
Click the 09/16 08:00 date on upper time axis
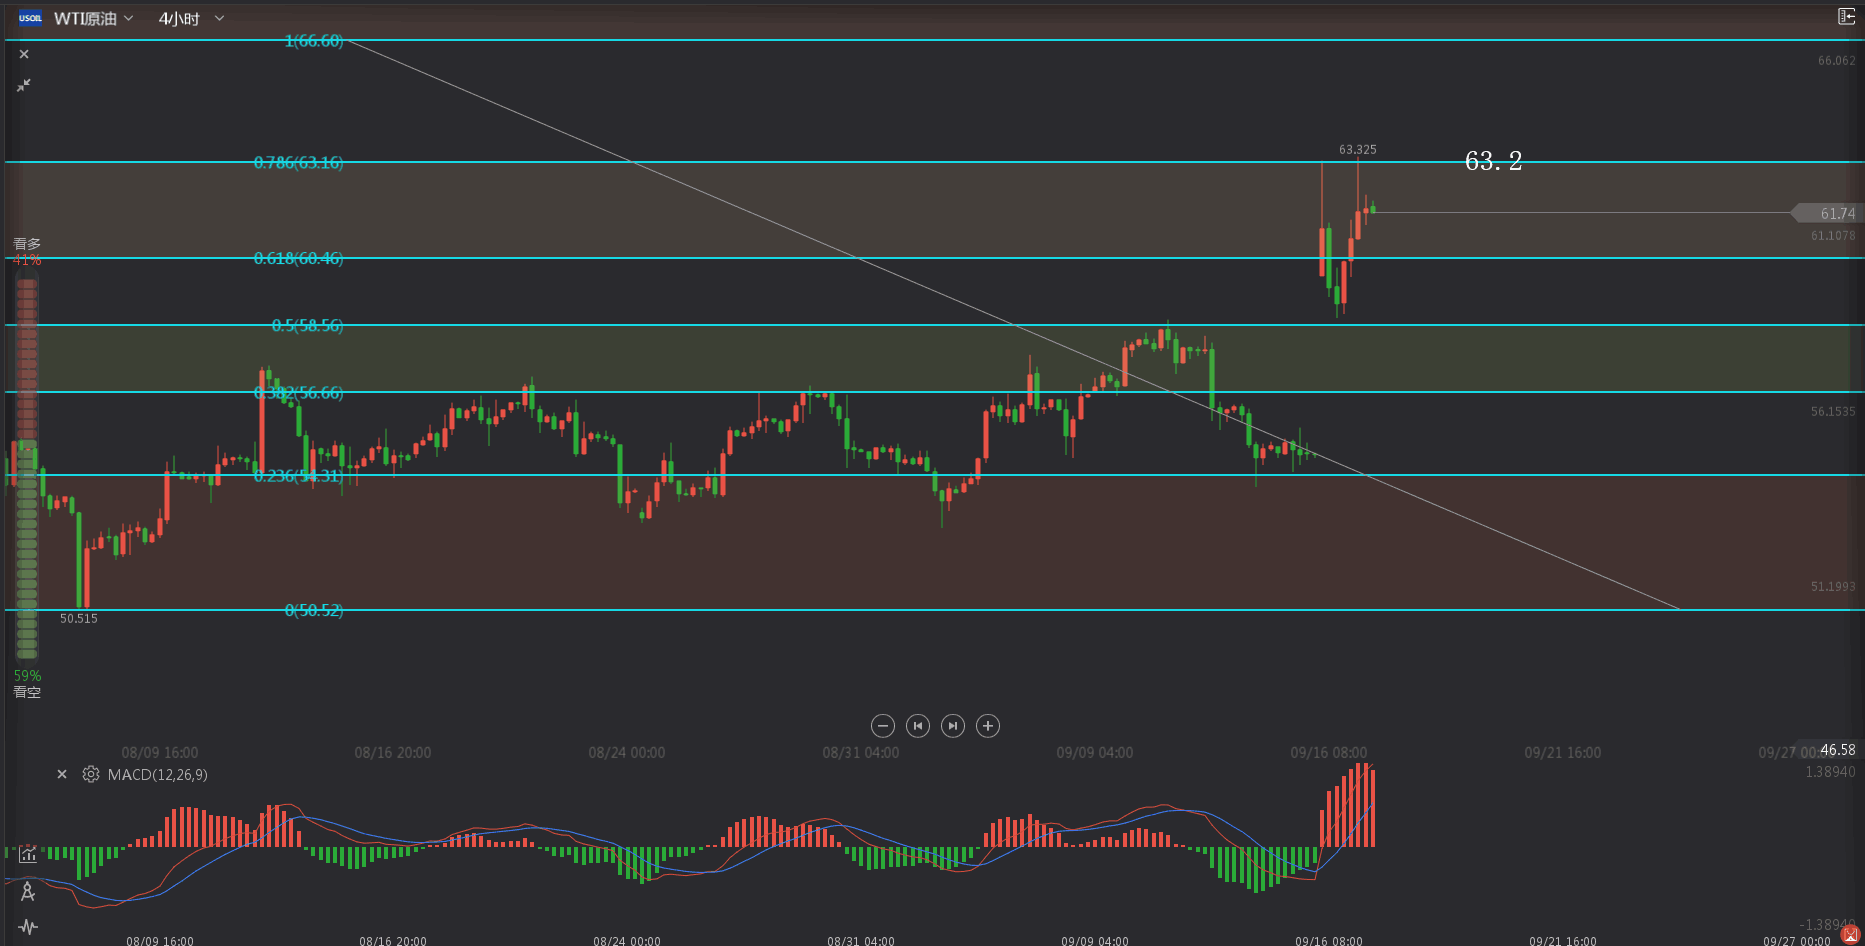(1329, 752)
